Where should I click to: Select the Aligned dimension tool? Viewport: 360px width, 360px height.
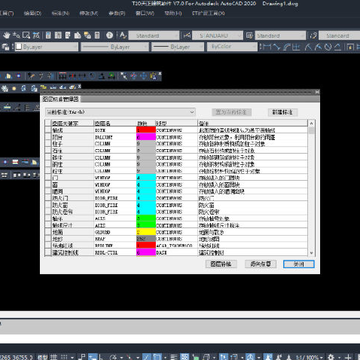276,47
